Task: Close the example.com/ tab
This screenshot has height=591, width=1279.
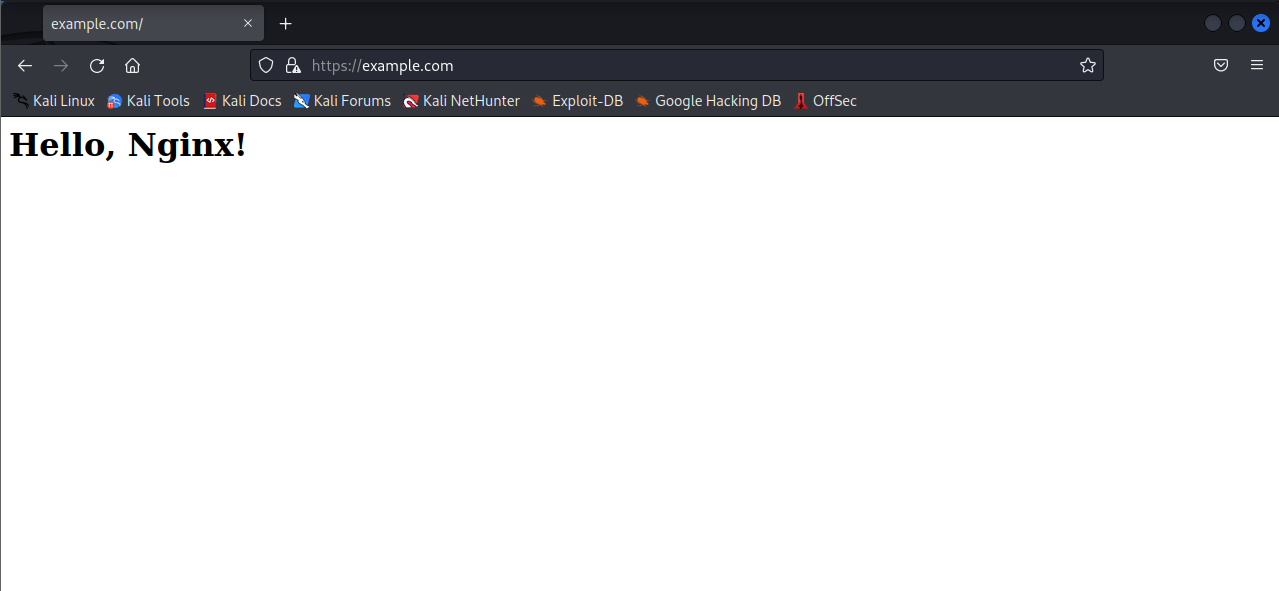Action: pyautogui.click(x=248, y=24)
